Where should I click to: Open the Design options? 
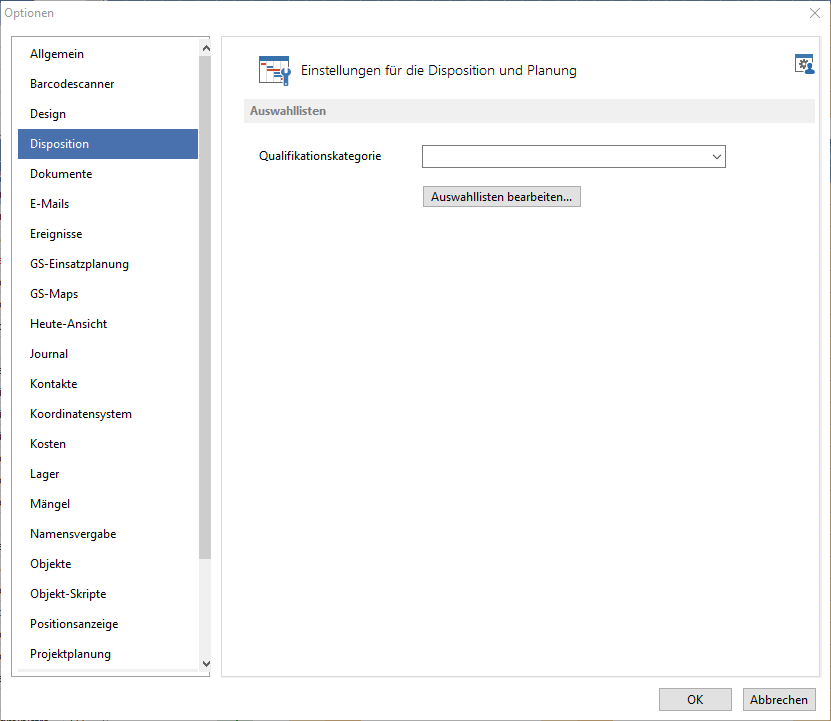pos(108,114)
